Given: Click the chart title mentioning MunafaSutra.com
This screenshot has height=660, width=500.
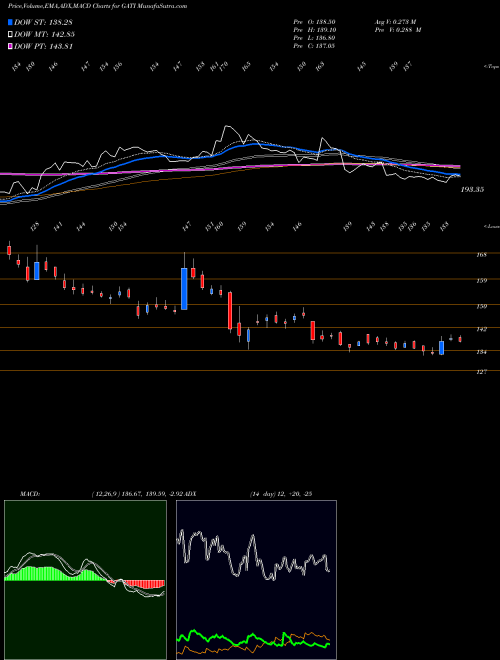Looking at the screenshot, I should coord(97,6).
